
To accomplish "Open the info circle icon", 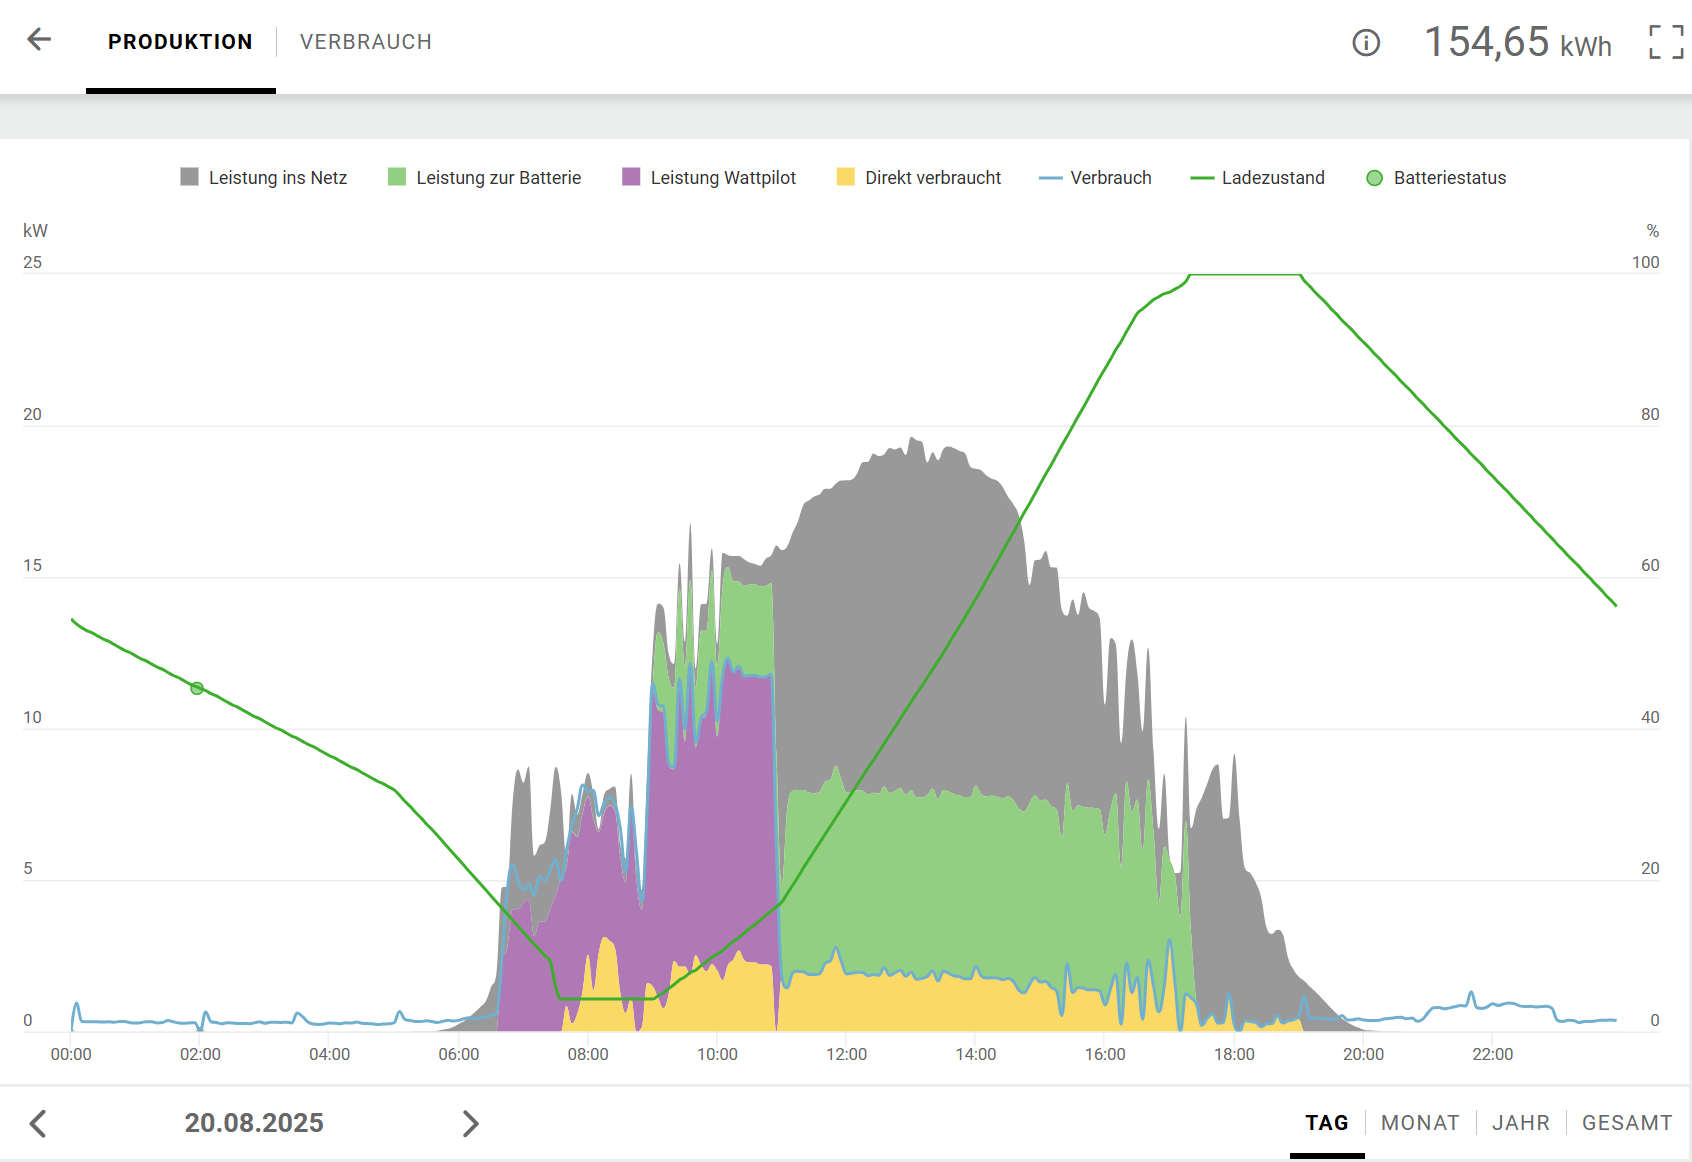I will [x=1366, y=42].
